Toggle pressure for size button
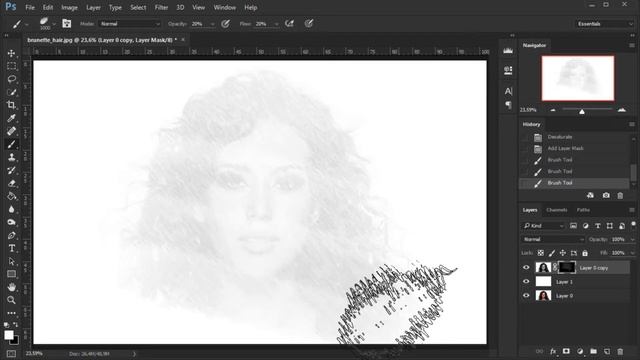Screen dimensions: 640x360 (309, 24)
